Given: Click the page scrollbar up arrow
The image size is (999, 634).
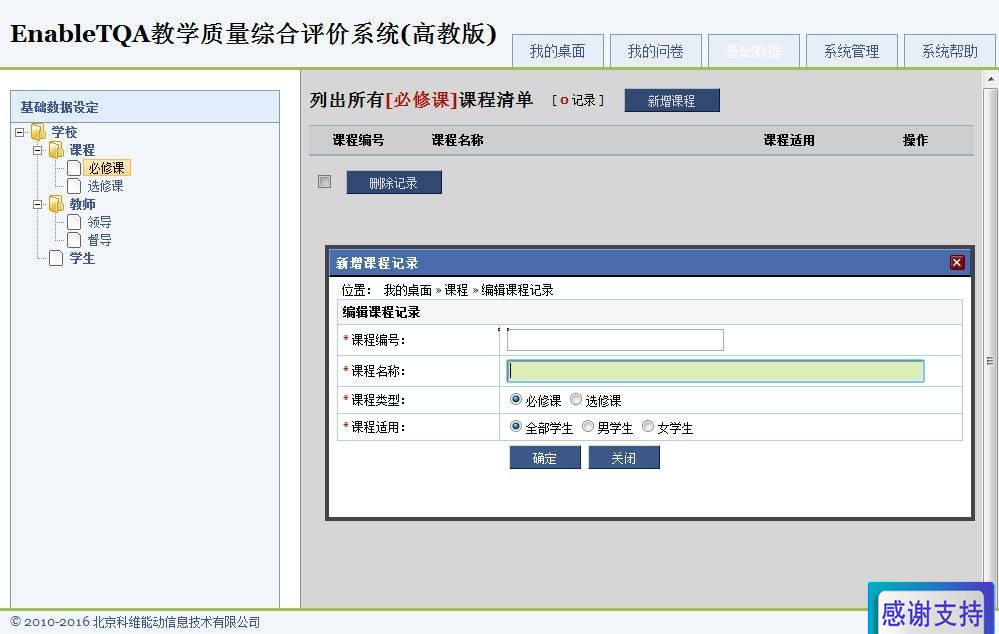Looking at the screenshot, I should pyautogui.click(x=991, y=80).
